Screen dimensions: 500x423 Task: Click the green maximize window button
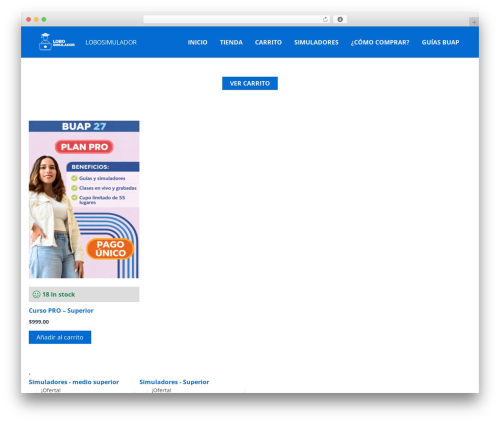click(44, 19)
